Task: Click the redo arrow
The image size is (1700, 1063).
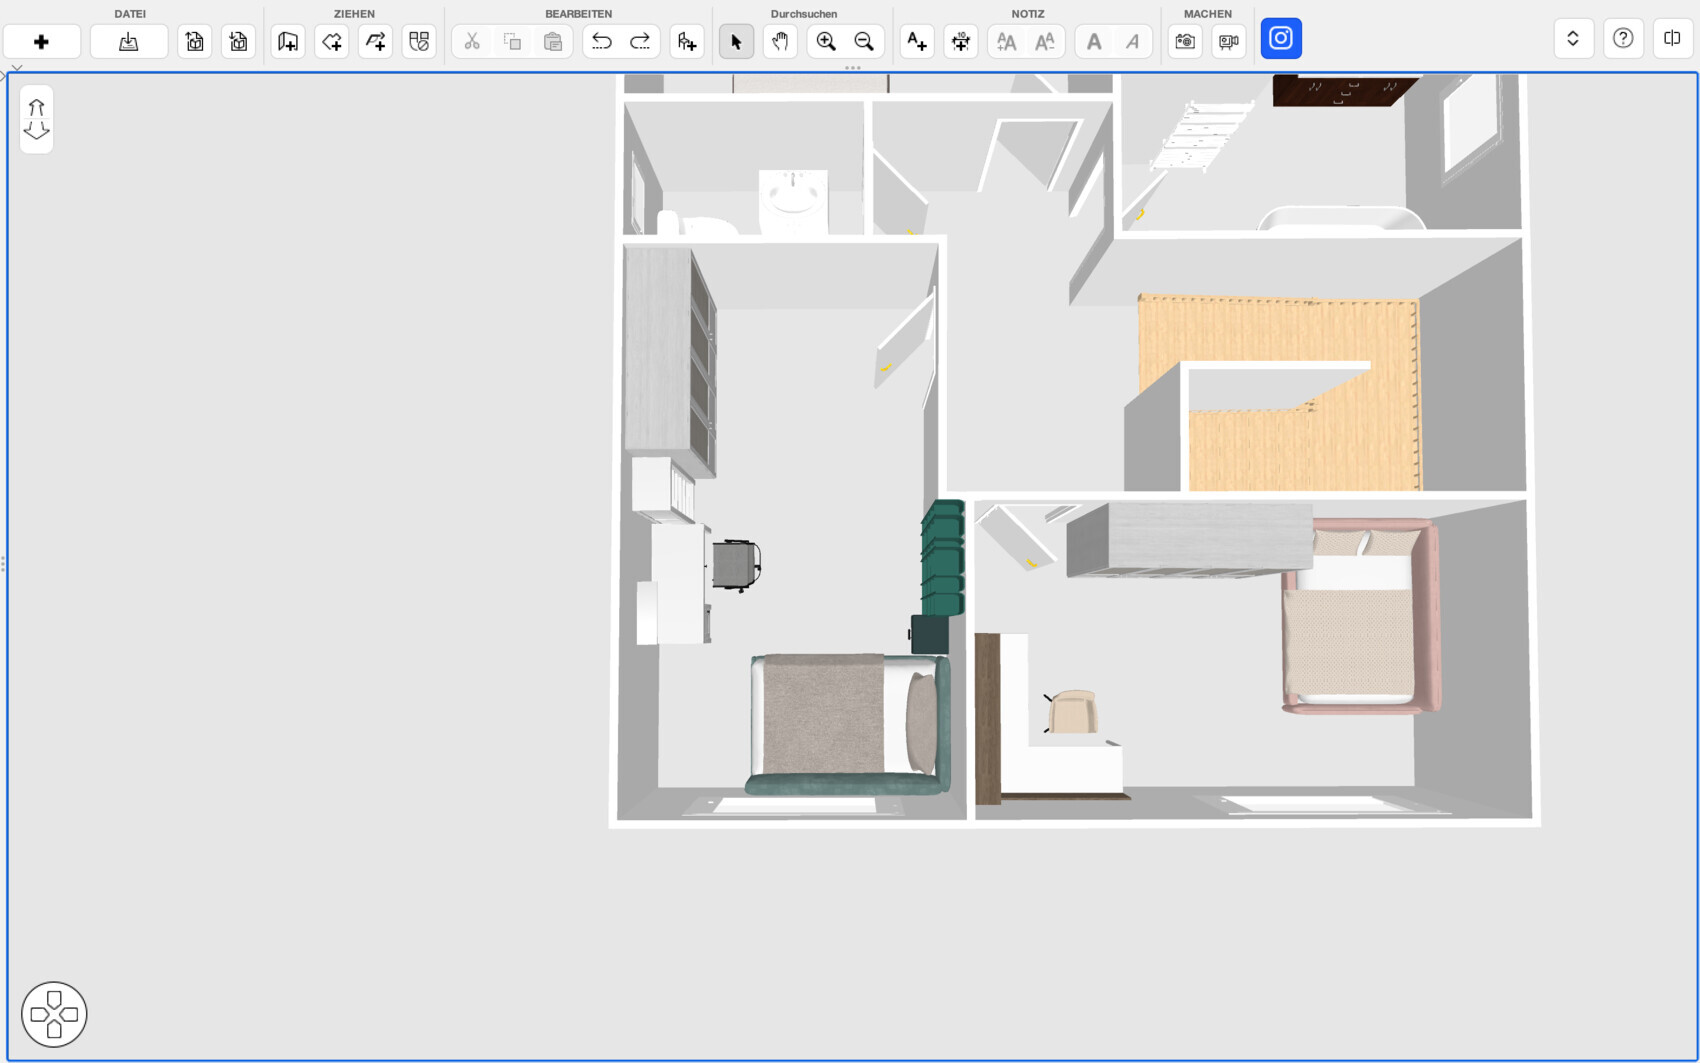Action: click(640, 42)
